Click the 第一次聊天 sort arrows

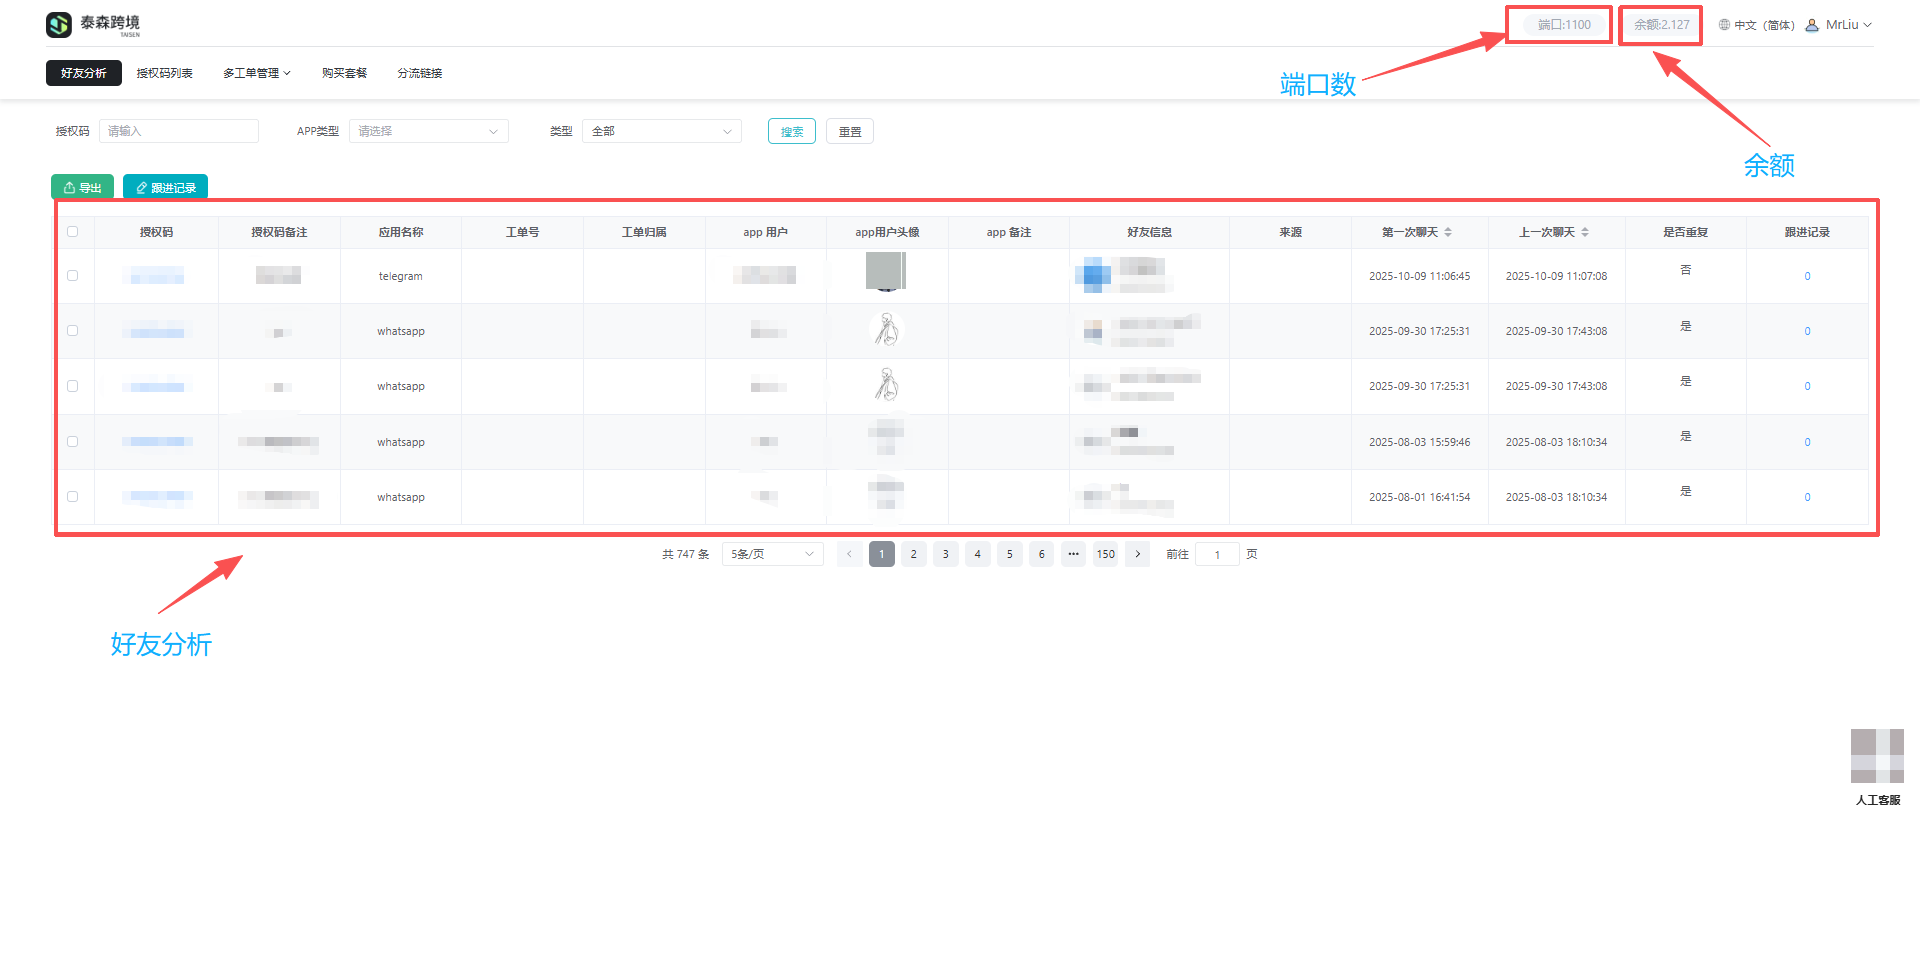pyautogui.click(x=1448, y=232)
